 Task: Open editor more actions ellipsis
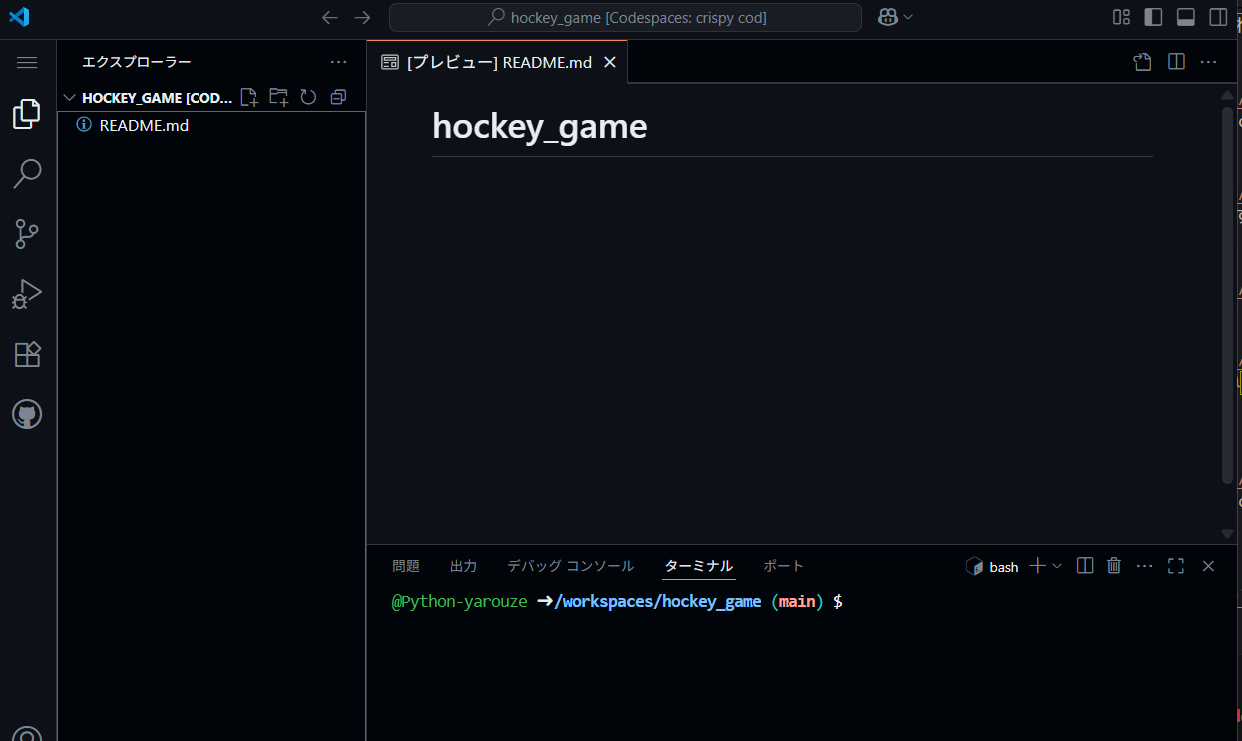[x=1208, y=62]
